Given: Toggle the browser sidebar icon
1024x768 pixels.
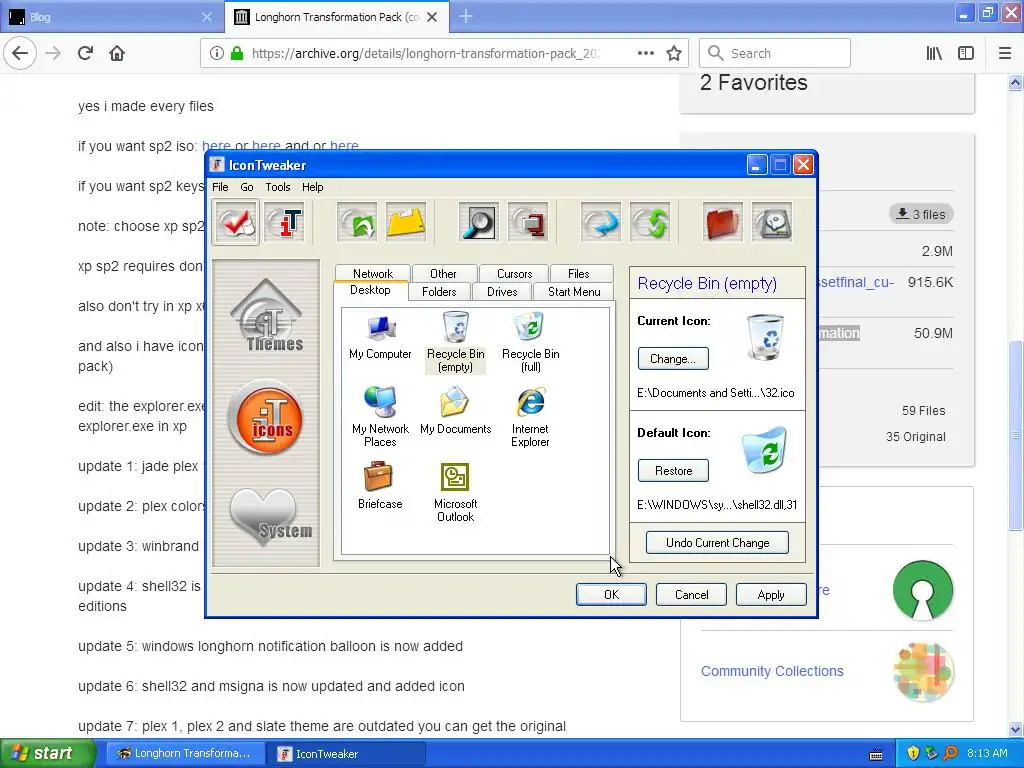Looking at the screenshot, I should coord(966,53).
